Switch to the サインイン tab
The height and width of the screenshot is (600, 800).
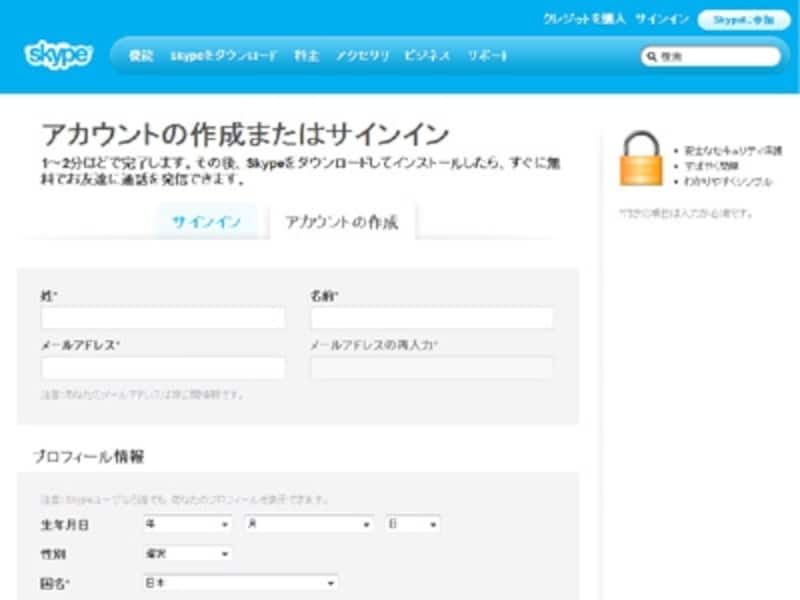[x=207, y=222]
